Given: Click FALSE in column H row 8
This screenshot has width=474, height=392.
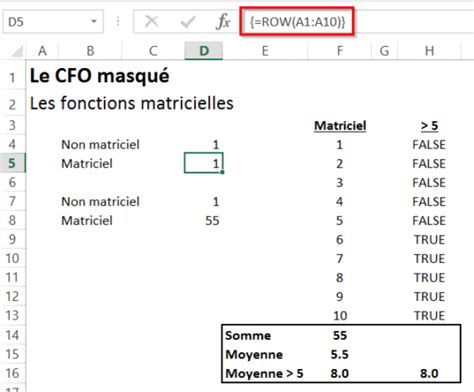Looking at the screenshot, I should tap(429, 221).
